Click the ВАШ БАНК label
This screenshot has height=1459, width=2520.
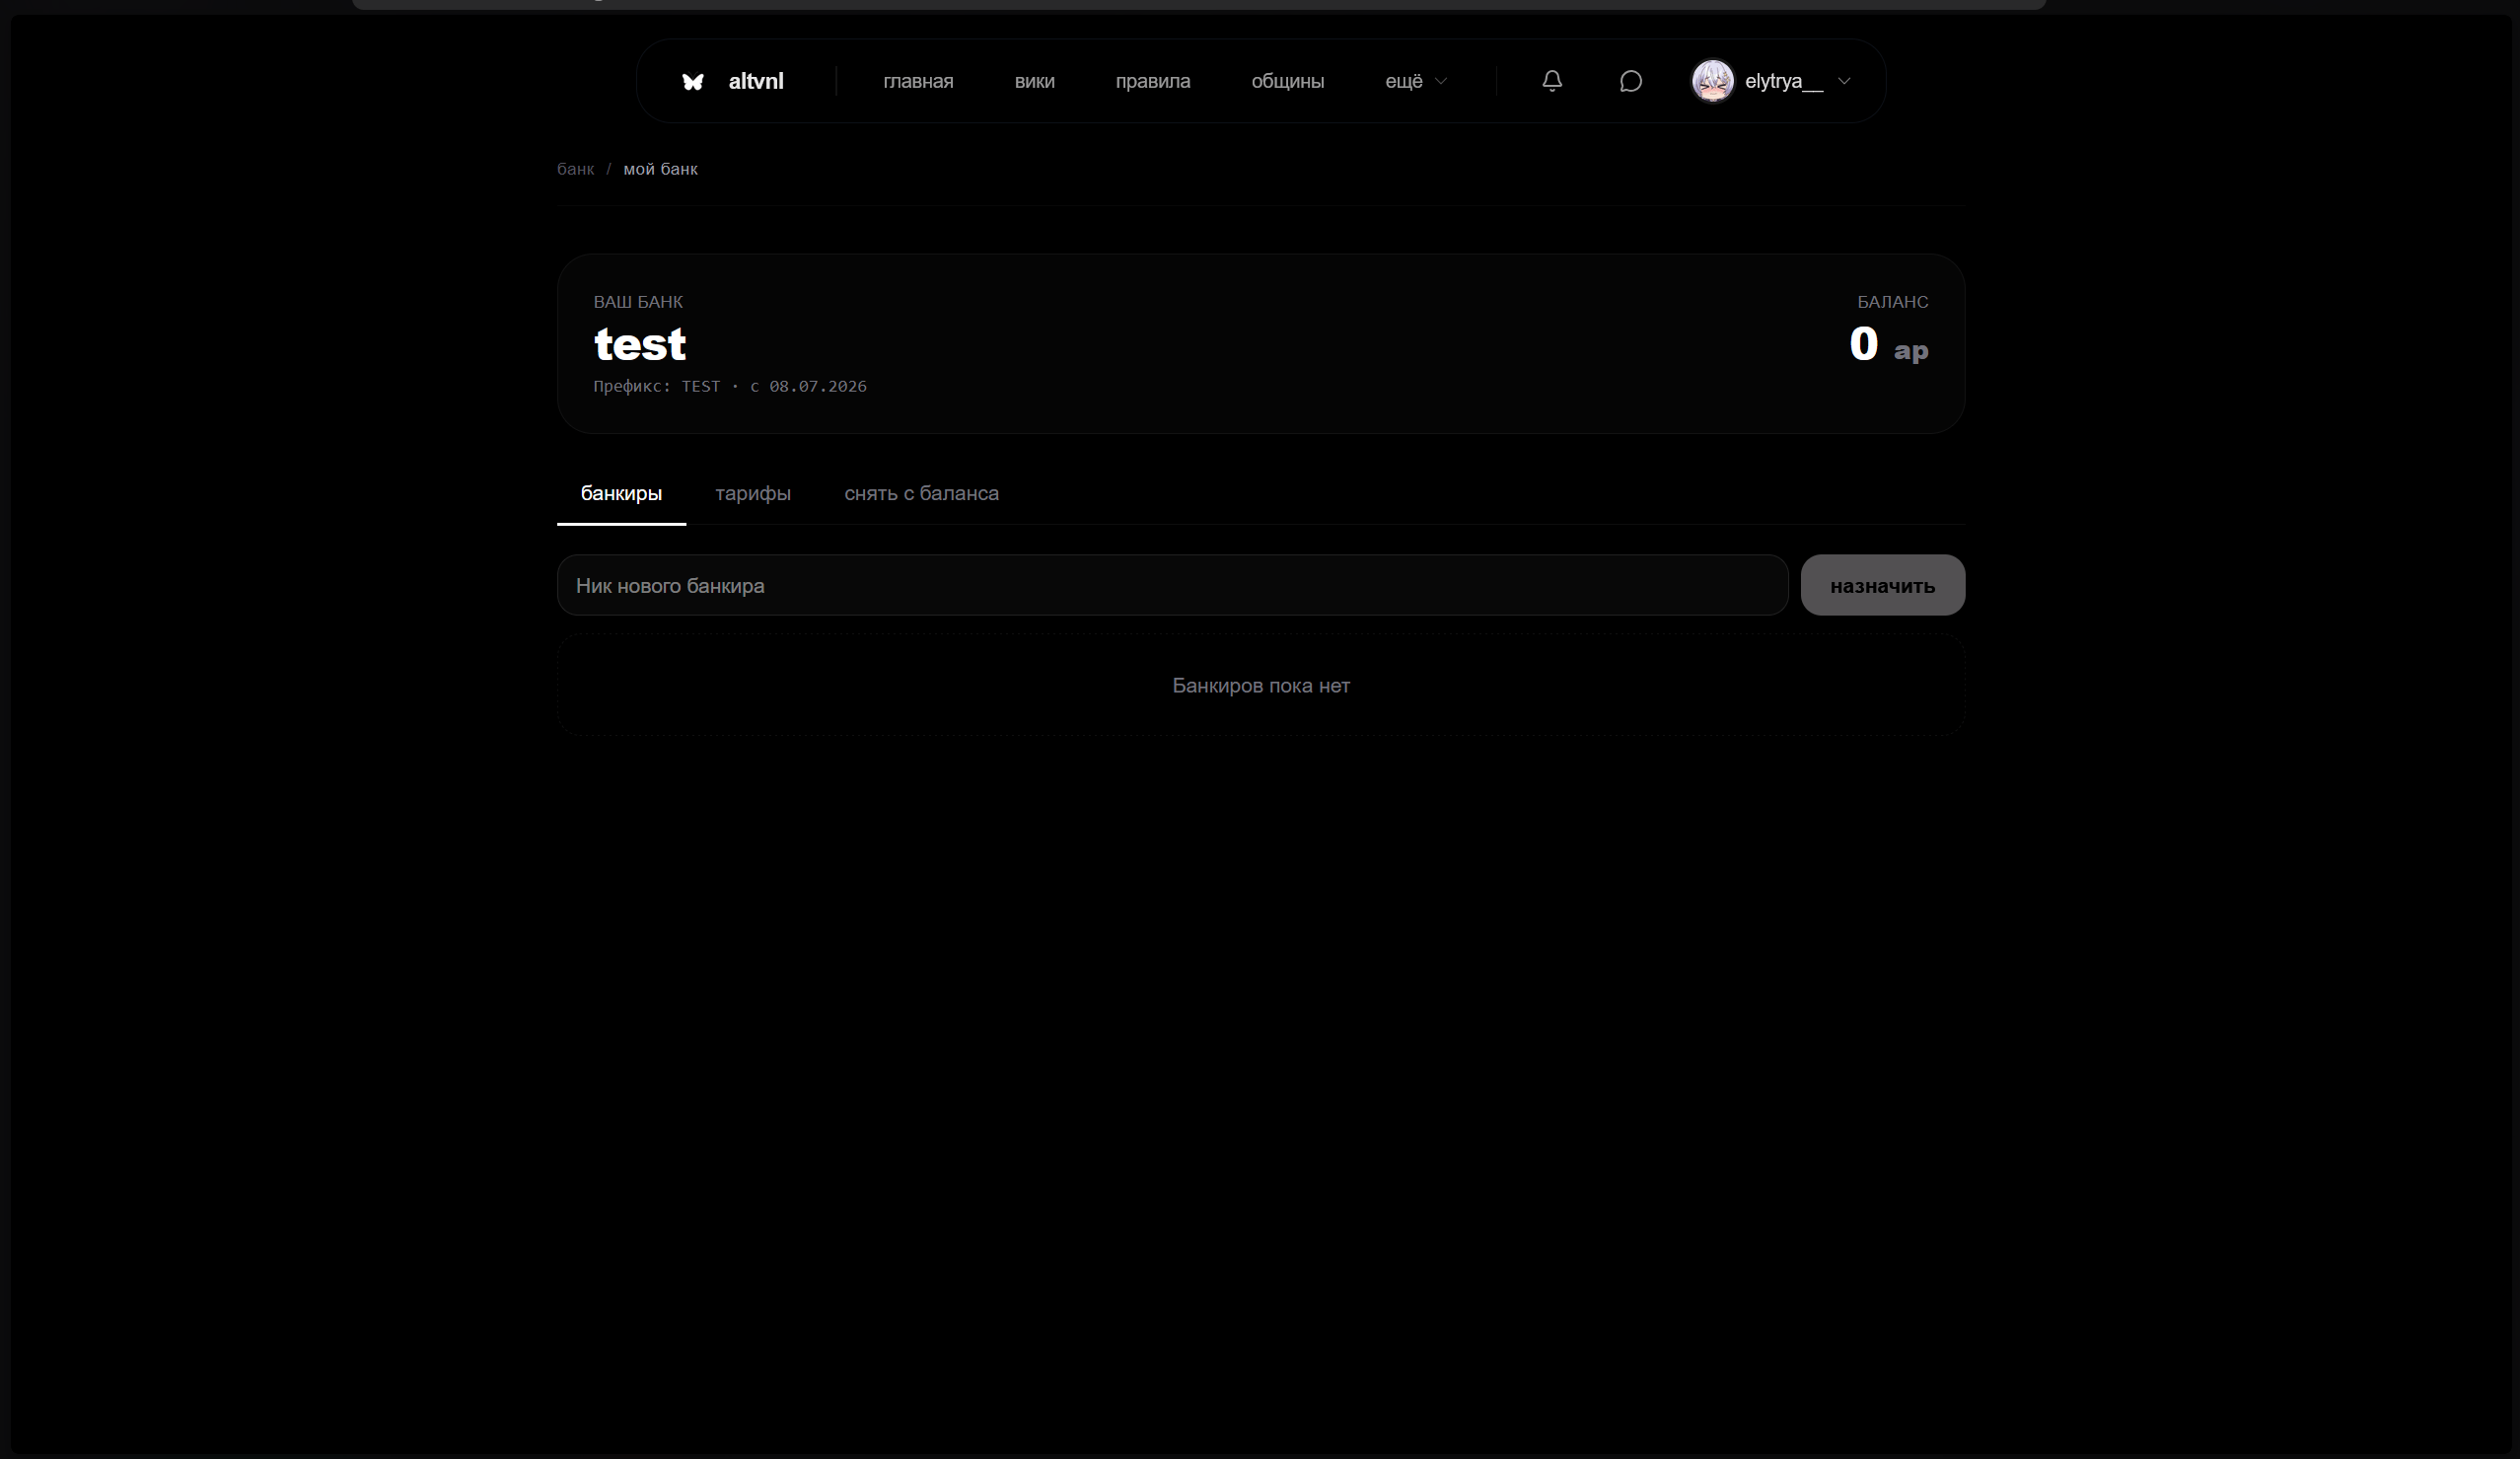click(x=638, y=302)
